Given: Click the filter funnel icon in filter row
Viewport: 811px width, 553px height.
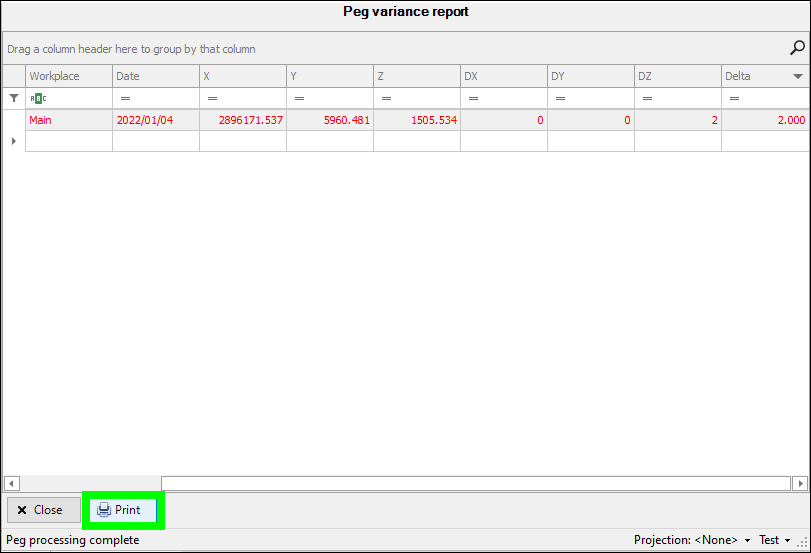Looking at the screenshot, I should pos(13,98).
